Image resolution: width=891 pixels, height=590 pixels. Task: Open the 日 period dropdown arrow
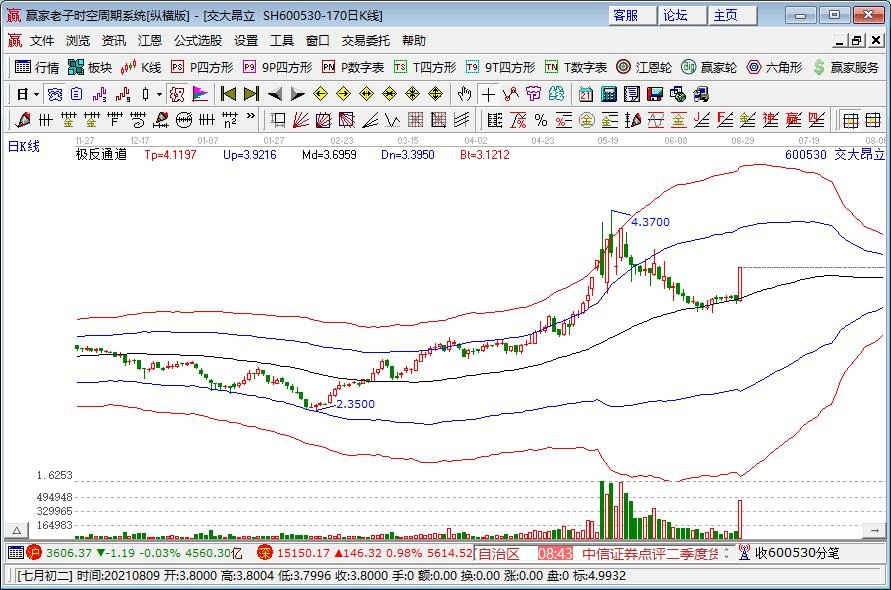tap(37, 94)
